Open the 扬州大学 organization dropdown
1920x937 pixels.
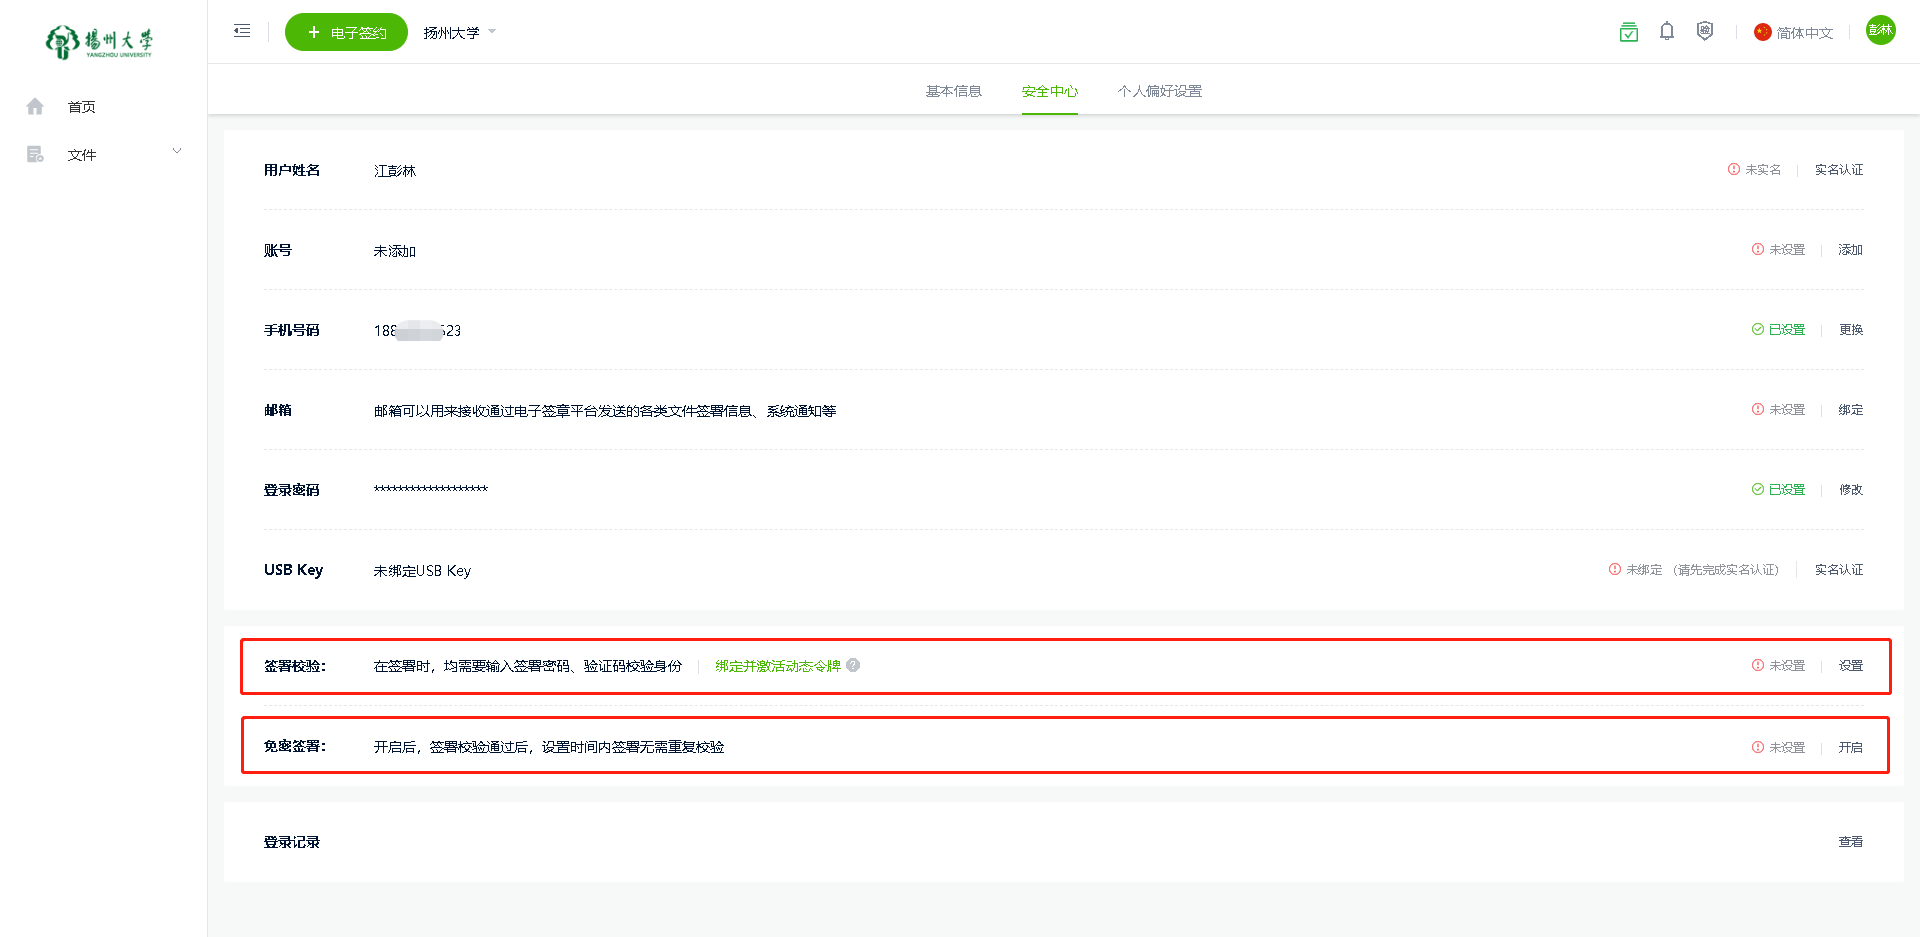tap(459, 33)
